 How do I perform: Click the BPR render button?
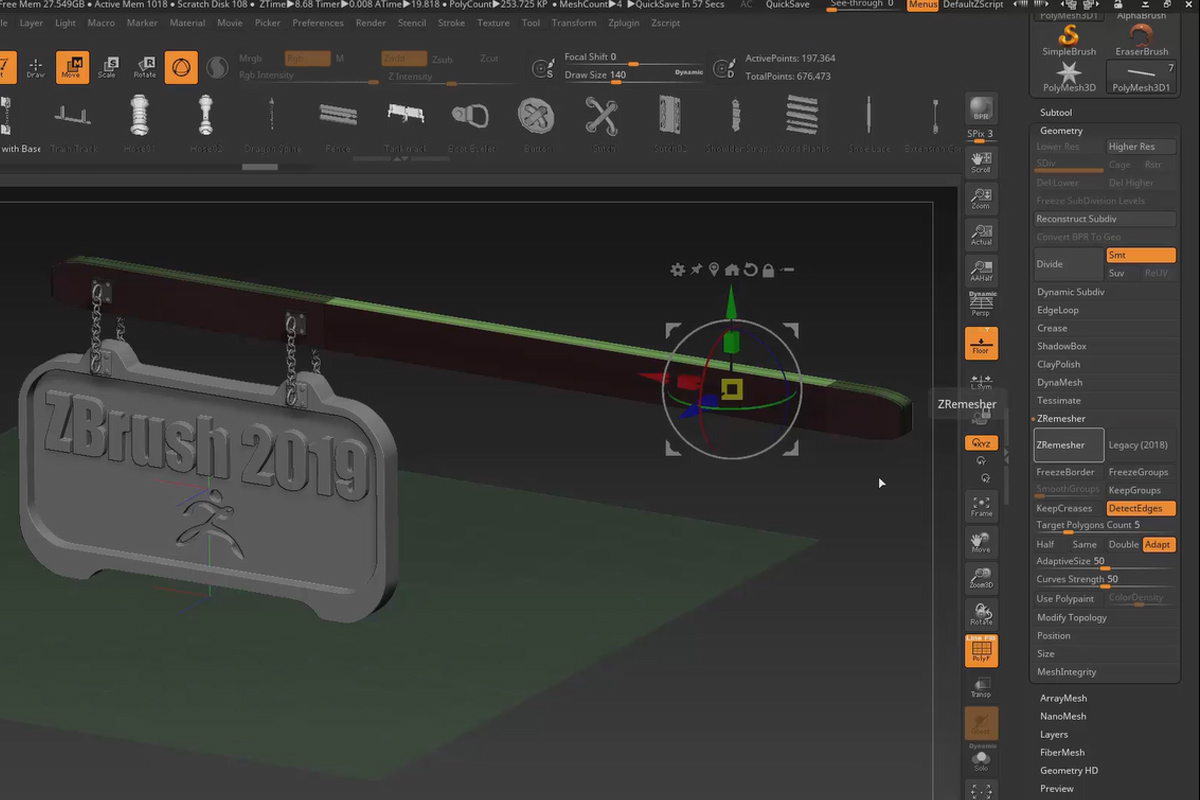[x=981, y=109]
